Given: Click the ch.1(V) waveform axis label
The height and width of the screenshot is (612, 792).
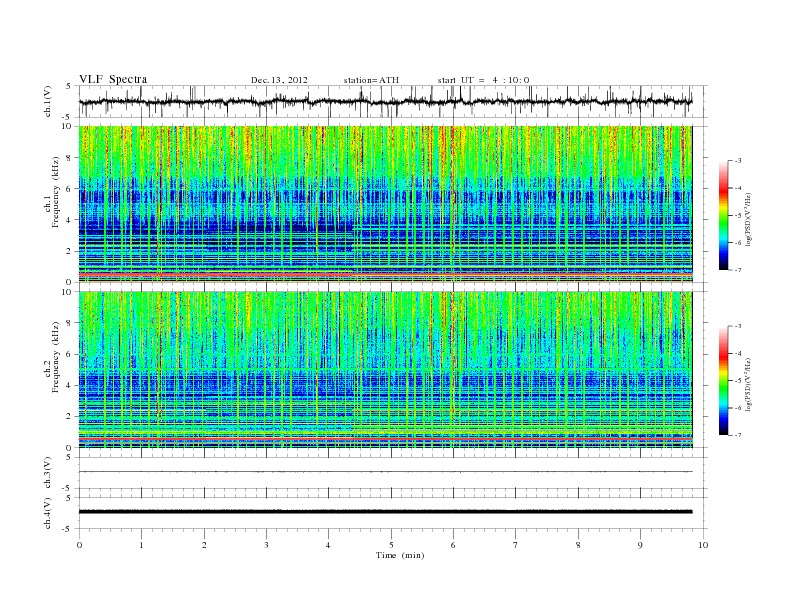Looking at the screenshot, I should [48, 101].
